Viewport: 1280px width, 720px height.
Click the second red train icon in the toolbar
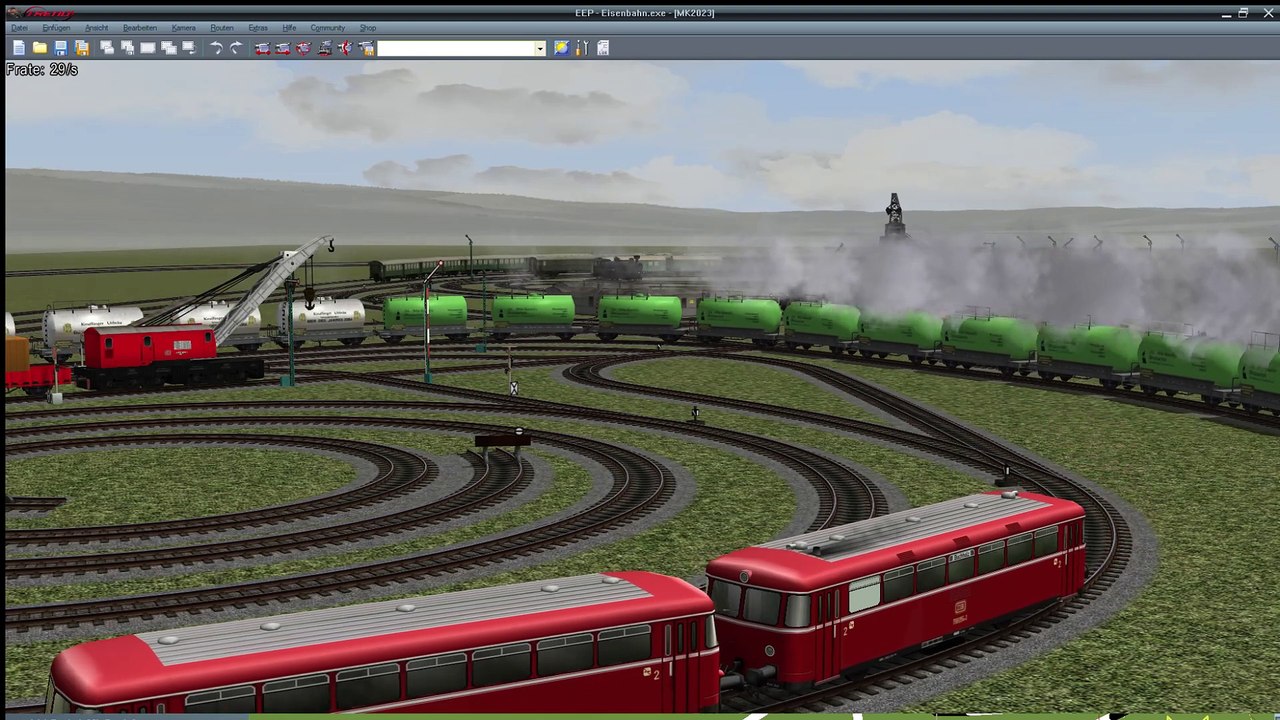[283, 48]
